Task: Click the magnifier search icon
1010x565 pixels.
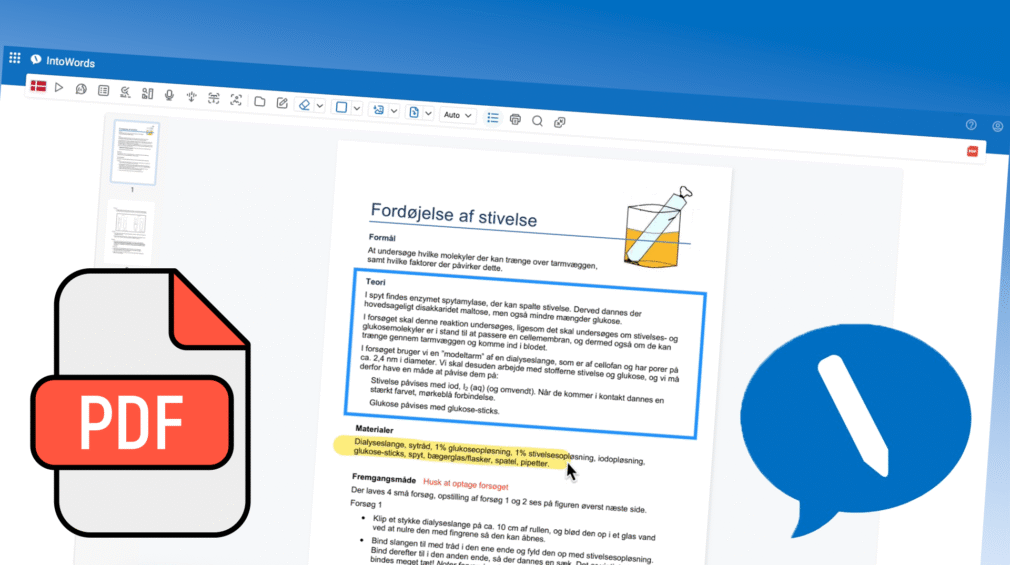Action: (x=538, y=121)
